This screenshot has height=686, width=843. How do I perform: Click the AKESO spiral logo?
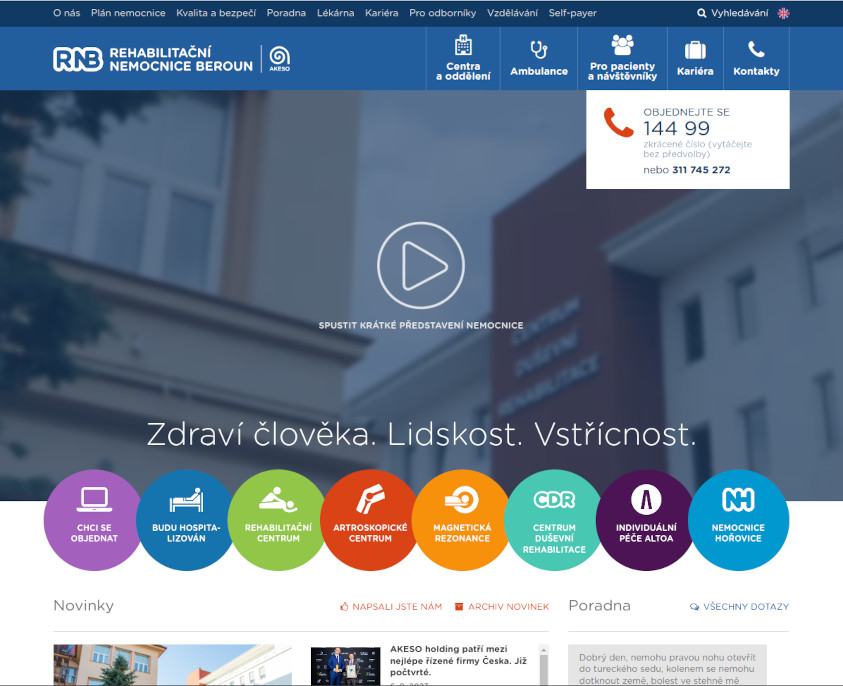click(x=280, y=59)
